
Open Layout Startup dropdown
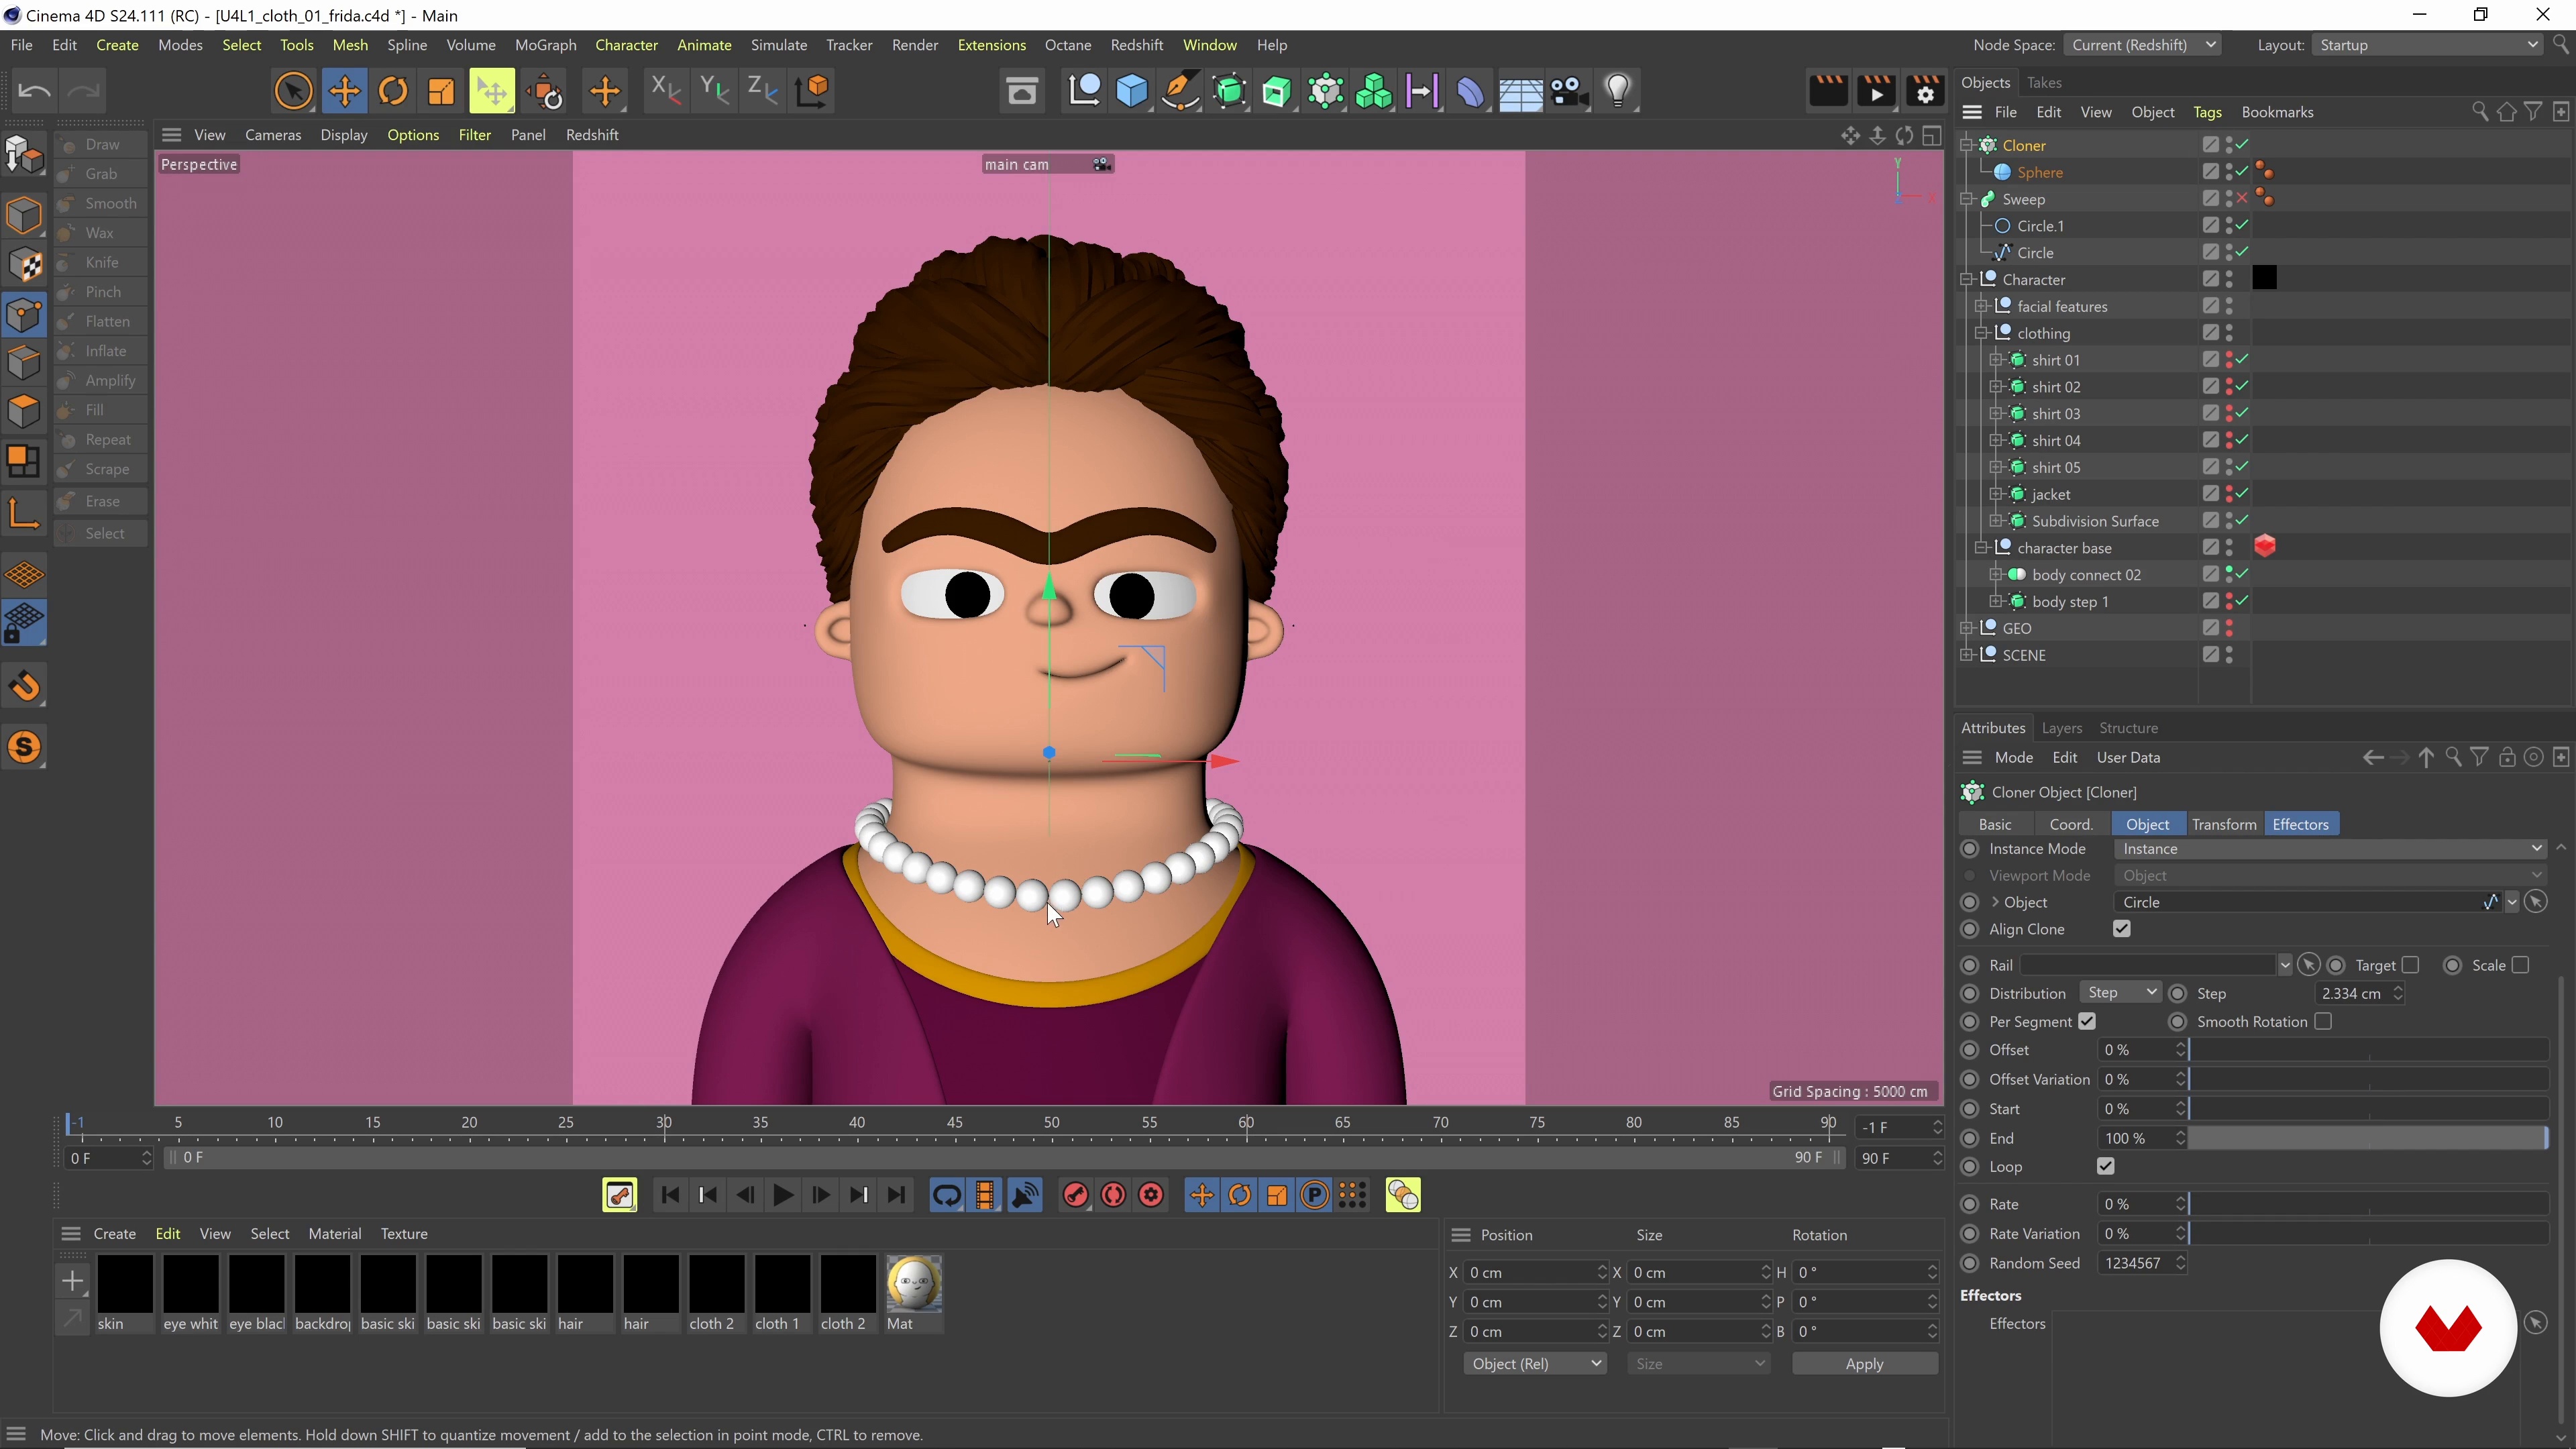[x=2427, y=45]
